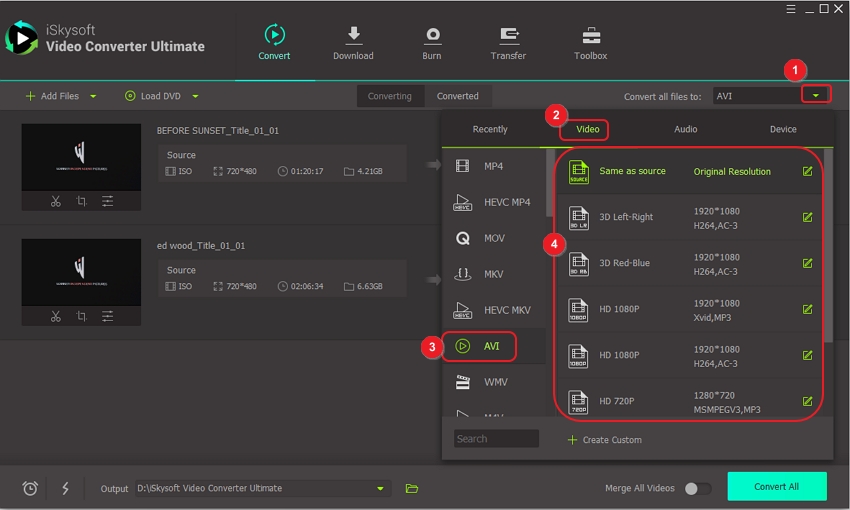Open the schedule alarm clock icon
Viewport: 850px width, 510px height.
coord(30,488)
